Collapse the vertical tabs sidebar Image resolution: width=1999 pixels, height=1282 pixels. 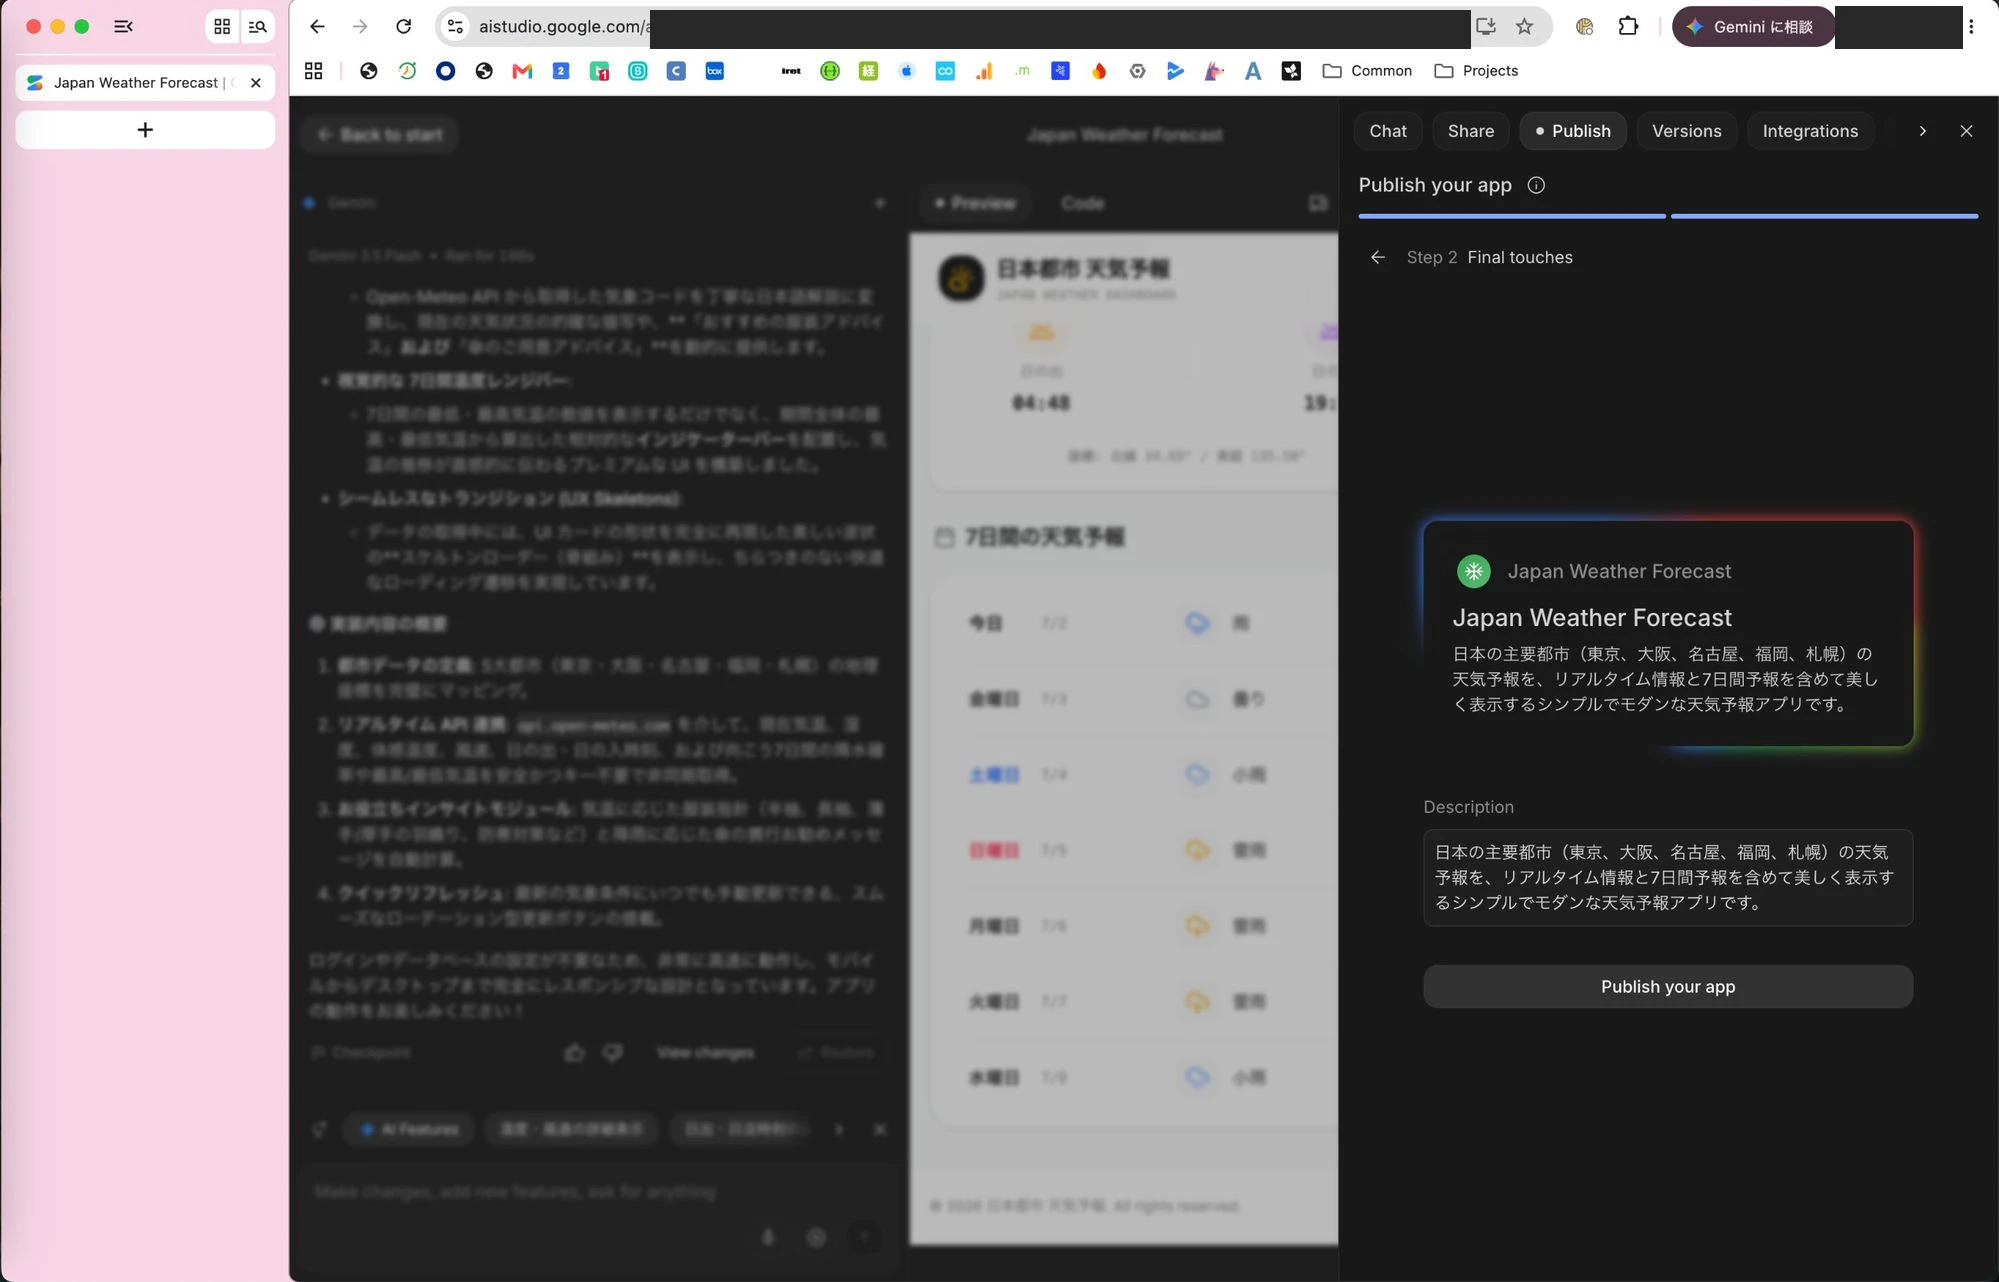pos(124,27)
